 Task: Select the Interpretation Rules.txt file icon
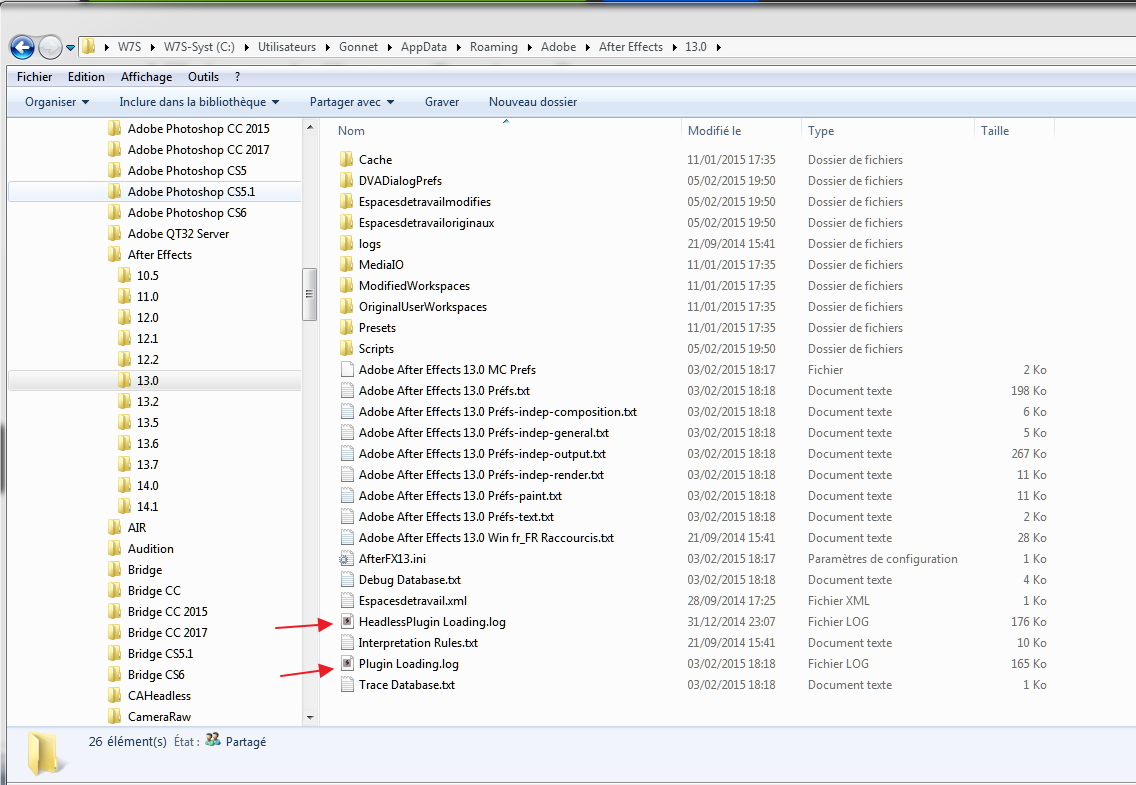pos(347,642)
